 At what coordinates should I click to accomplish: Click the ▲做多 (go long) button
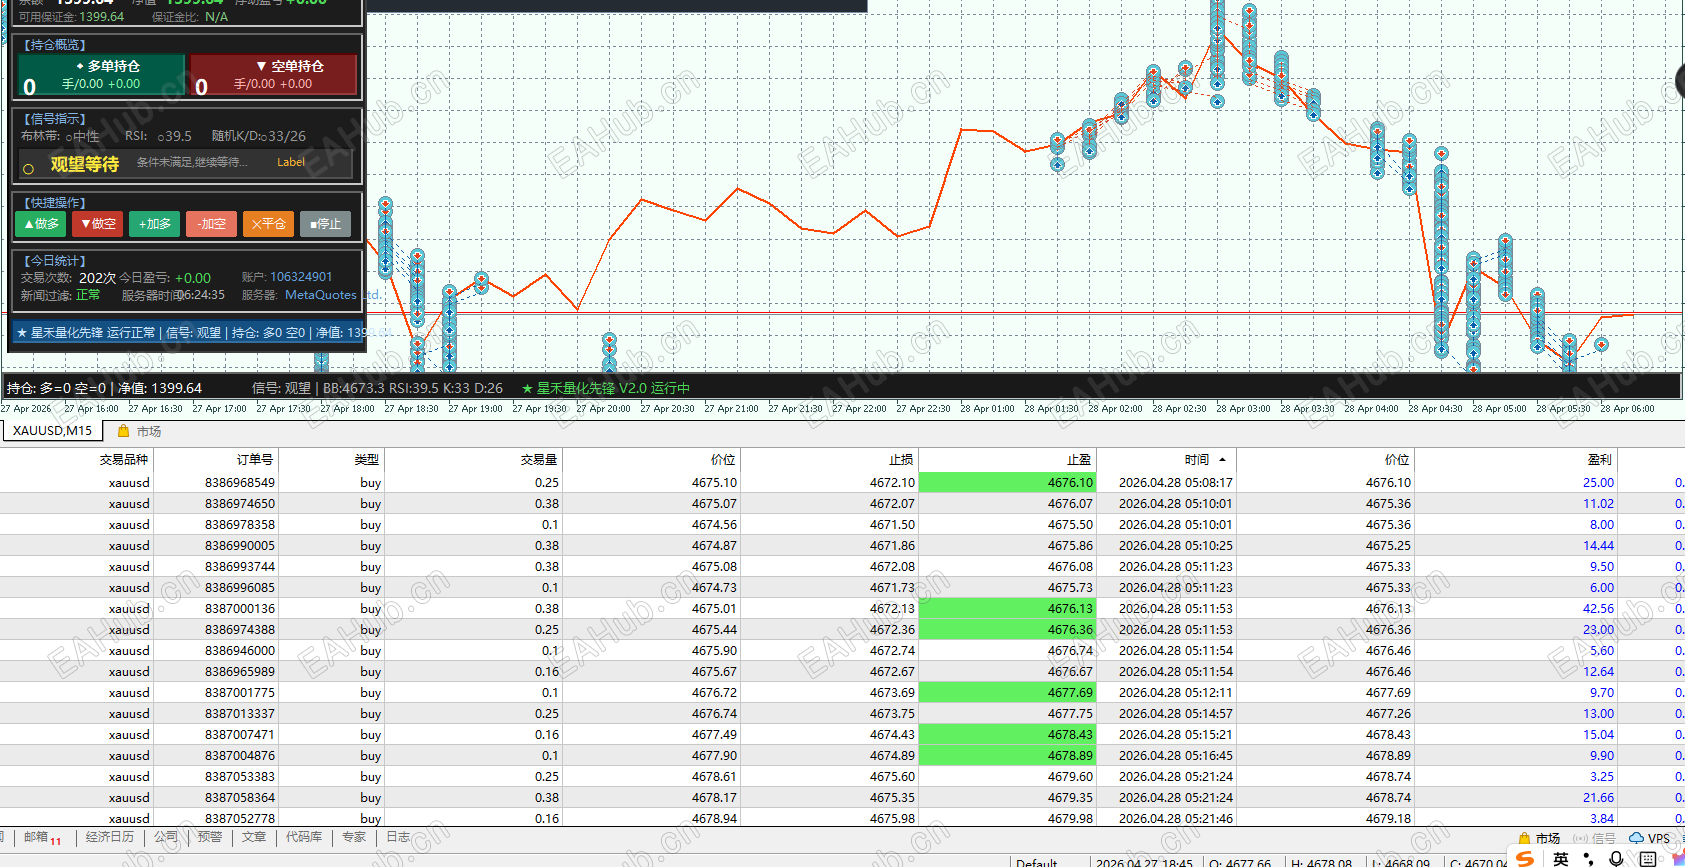point(41,224)
